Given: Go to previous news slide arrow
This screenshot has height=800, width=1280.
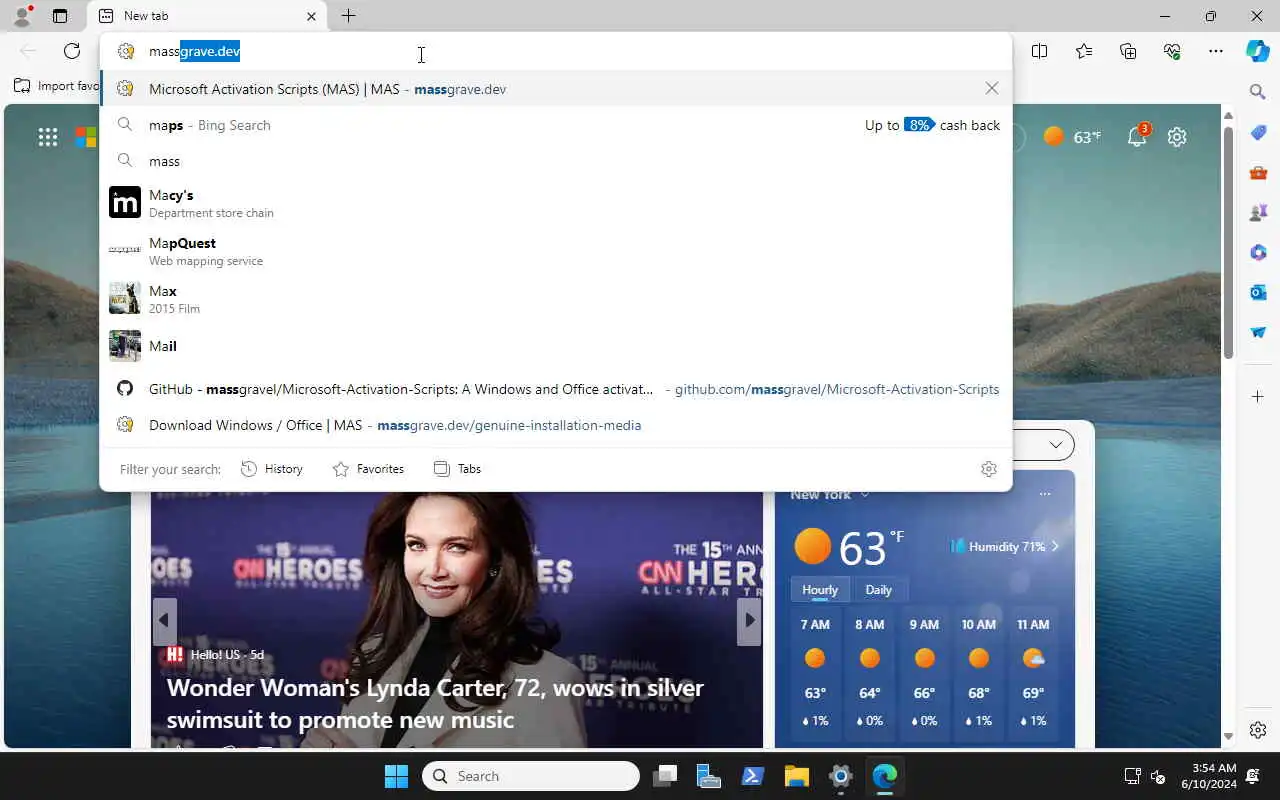Looking at the screenshot, I should coord(165,621).
